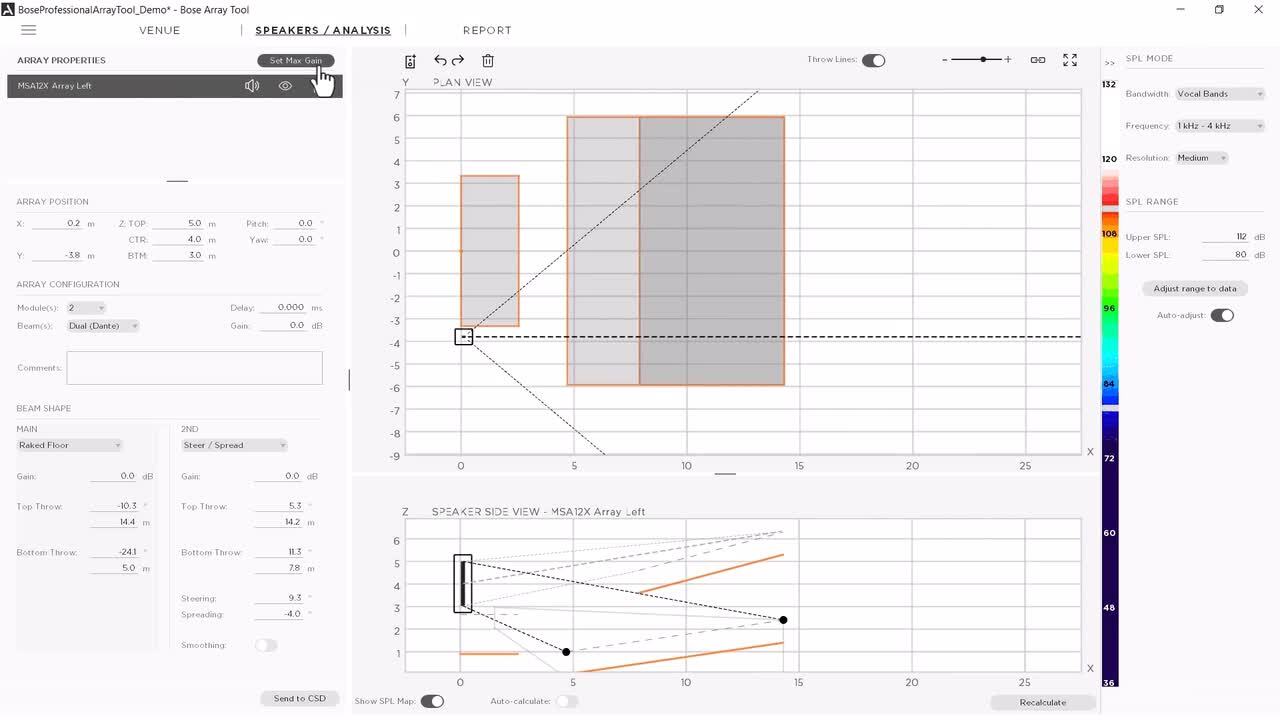Screen dimensions: 1280x720
Task: Click the Delay ms field
Action: pyautogui.click(x=283, y=308)
